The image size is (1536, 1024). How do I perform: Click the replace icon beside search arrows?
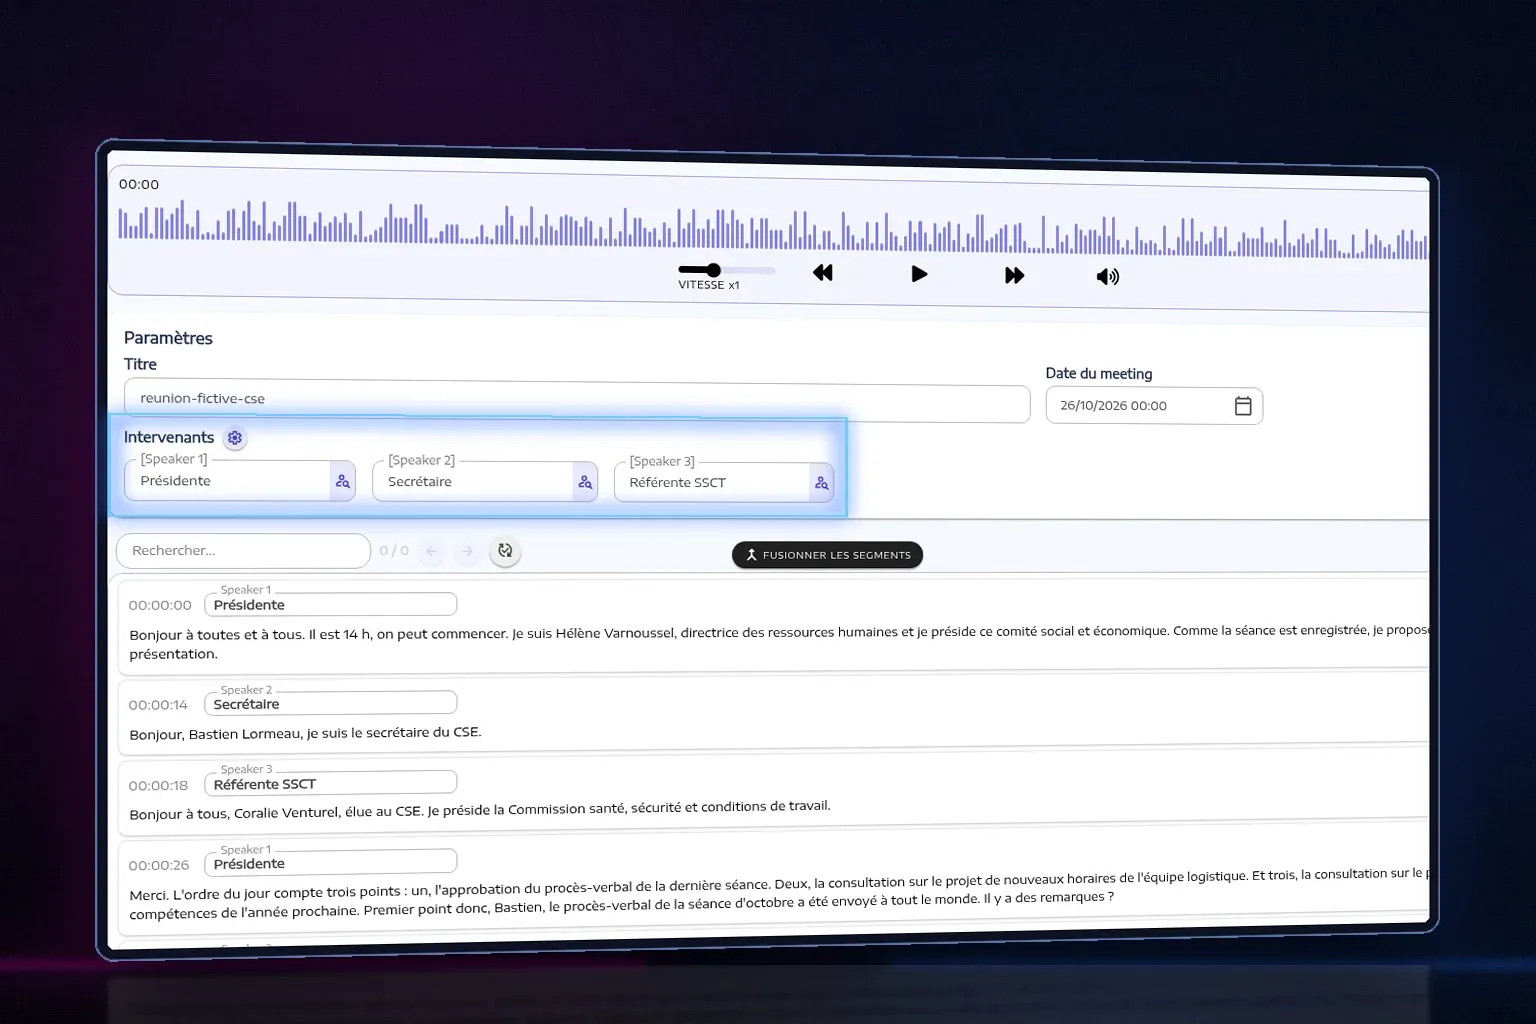[505, 551]
